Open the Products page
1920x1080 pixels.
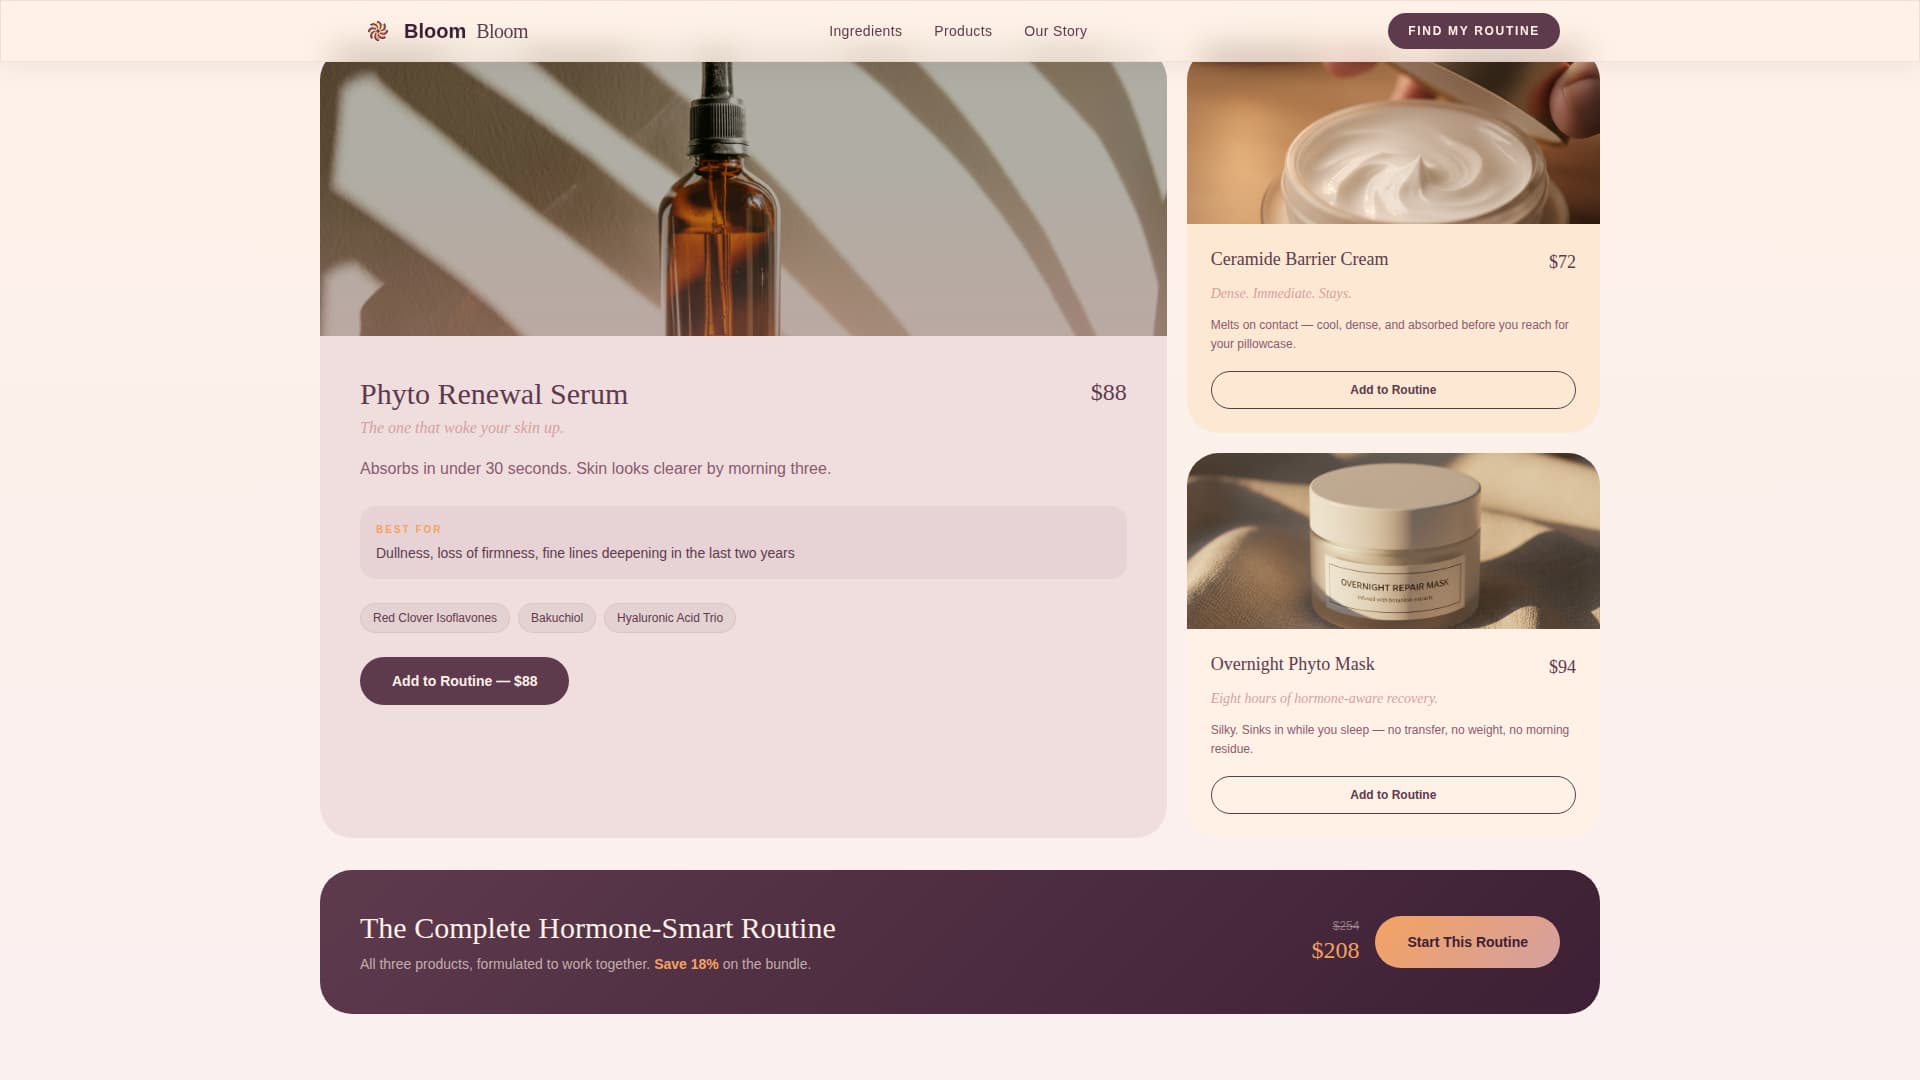[x=962, y=31]
